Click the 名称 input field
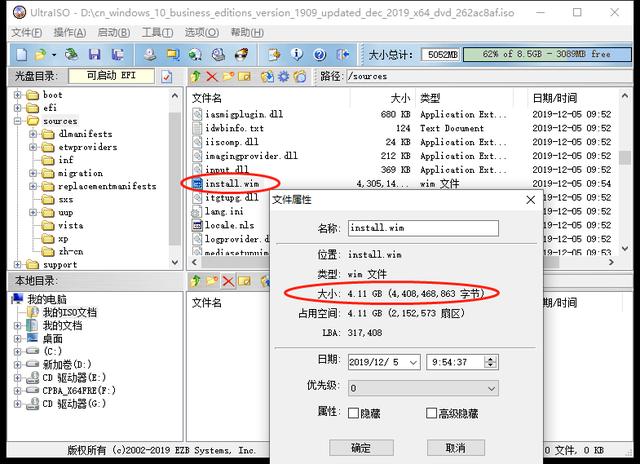 (x=423, y=228)
